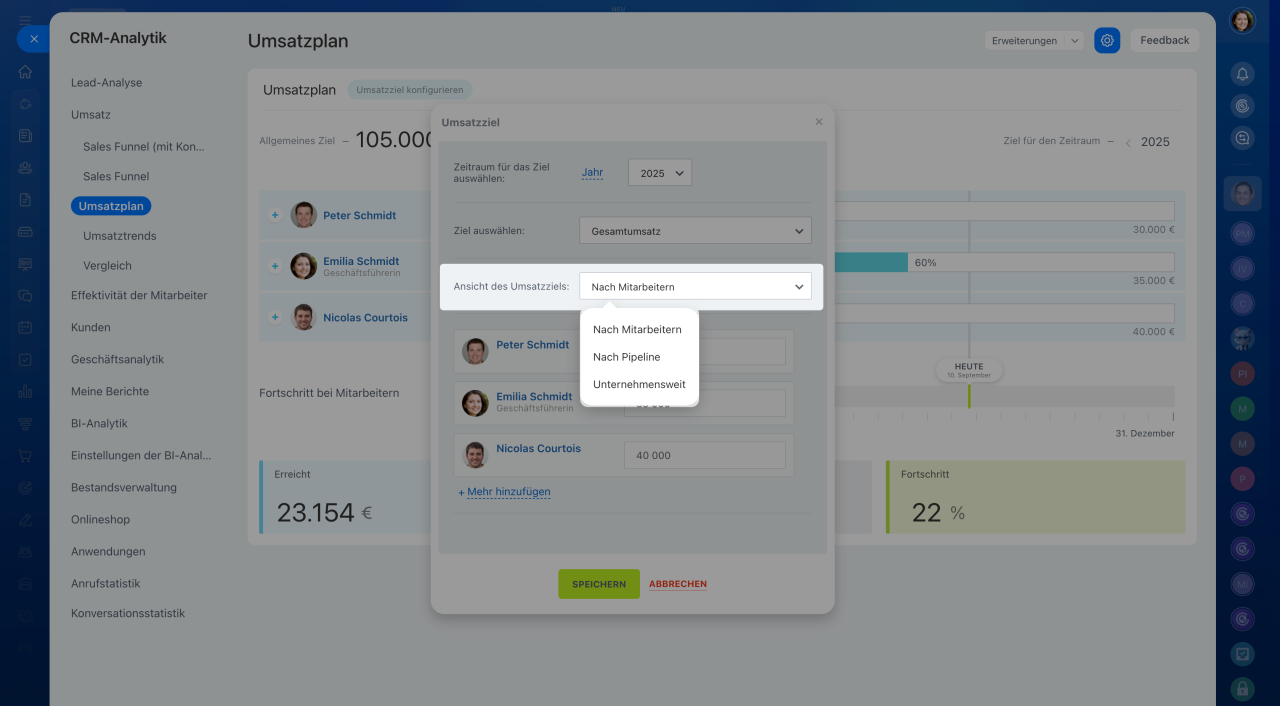Viewport: 1280px width, 706px height.
Task: Click Umsatzziel konfigurieren button
Action: pyautogui.click(x=410, y=90)
